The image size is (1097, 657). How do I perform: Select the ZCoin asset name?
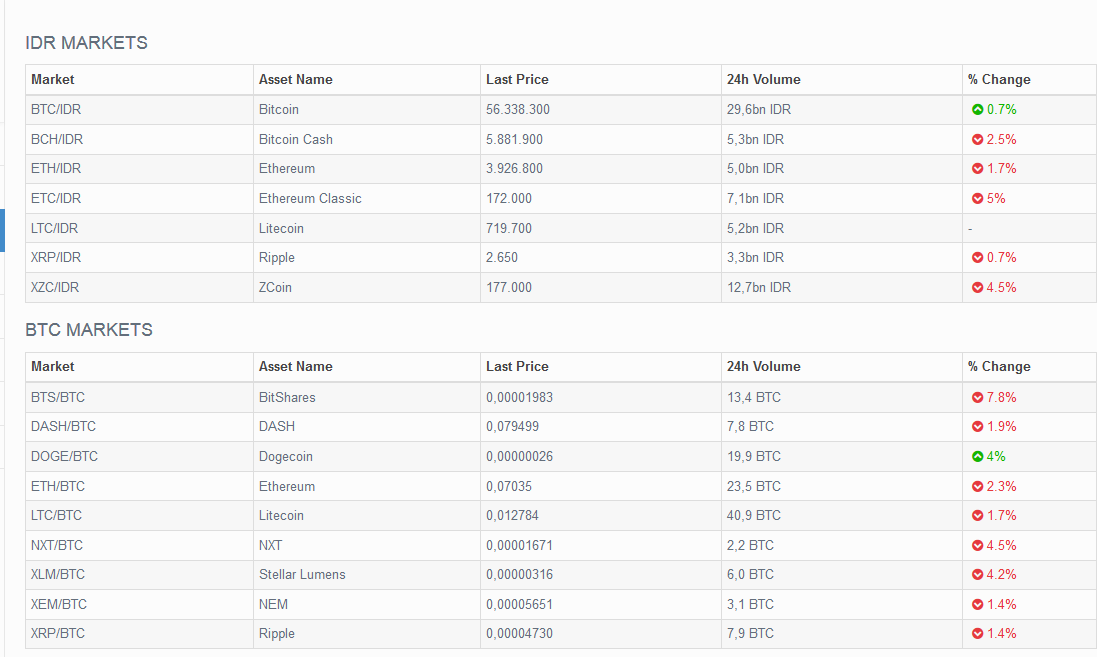tap(275, 288)
